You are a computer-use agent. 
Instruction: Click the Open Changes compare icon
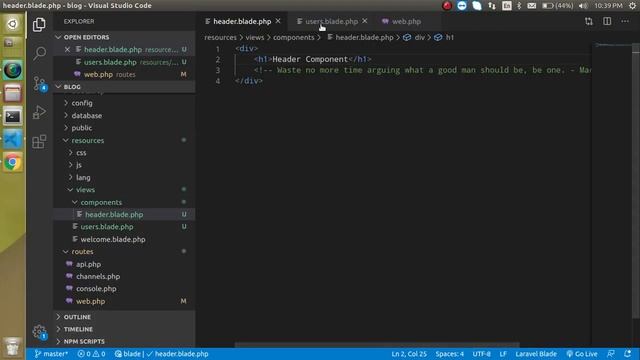[589, 21]
